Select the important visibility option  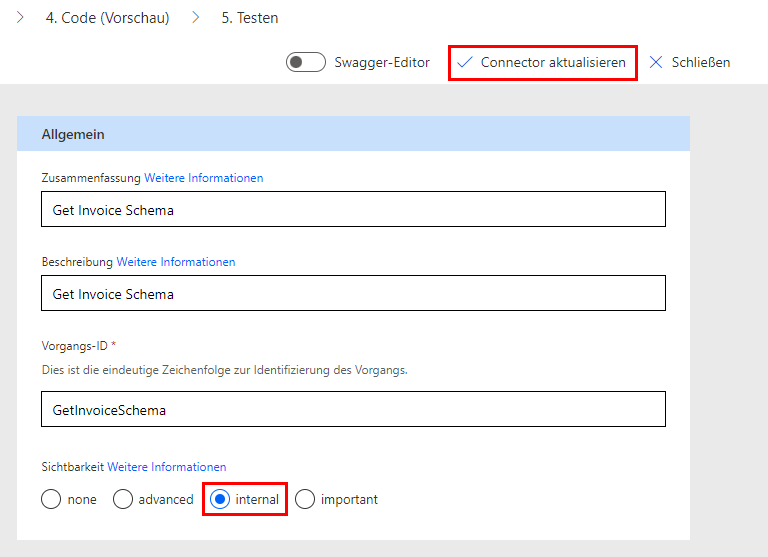[305, 499]
